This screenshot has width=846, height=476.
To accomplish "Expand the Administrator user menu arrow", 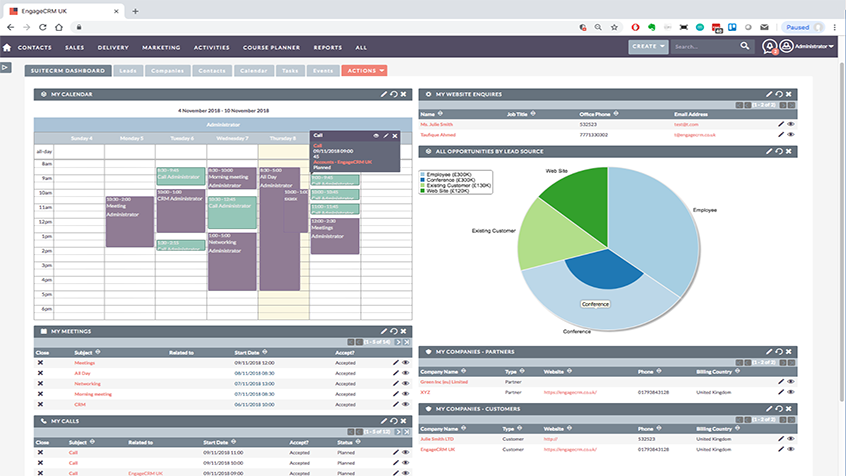I will pyautogui.click(x=831, y=46).
